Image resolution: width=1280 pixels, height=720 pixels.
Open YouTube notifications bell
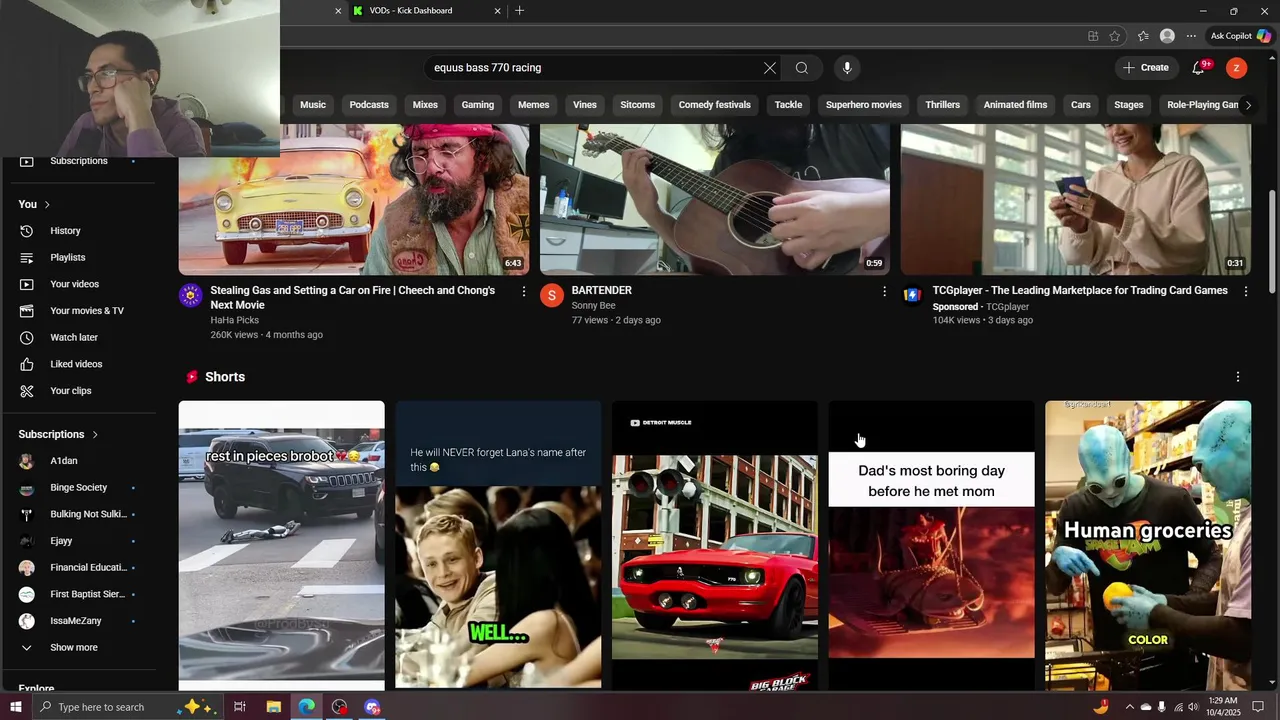[x=1199, y=68]
